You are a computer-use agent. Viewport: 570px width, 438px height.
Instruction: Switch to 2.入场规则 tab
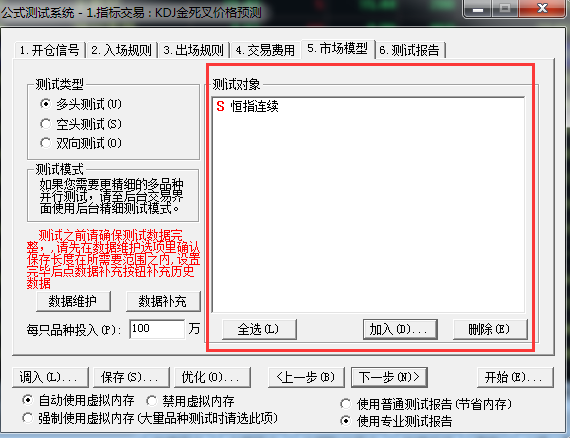click(x=121, y=50)
